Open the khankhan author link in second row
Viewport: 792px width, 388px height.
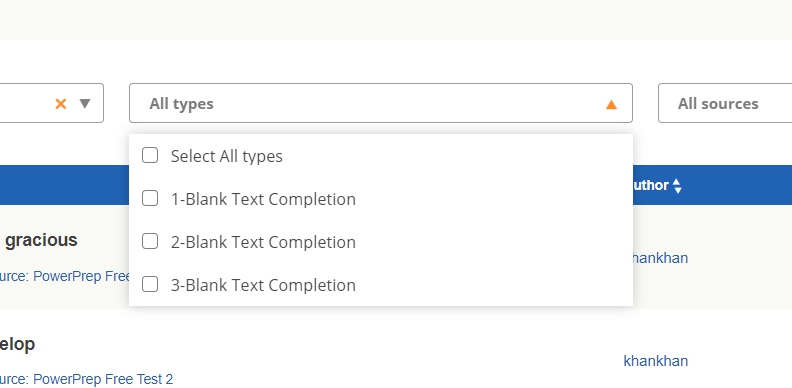[656, 361]
